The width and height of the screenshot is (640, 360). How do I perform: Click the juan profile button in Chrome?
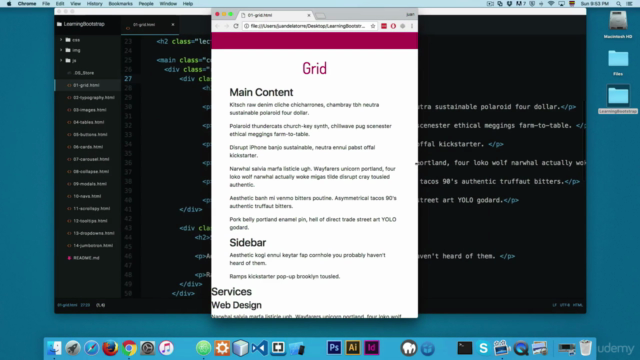click(x=410, y=14)
